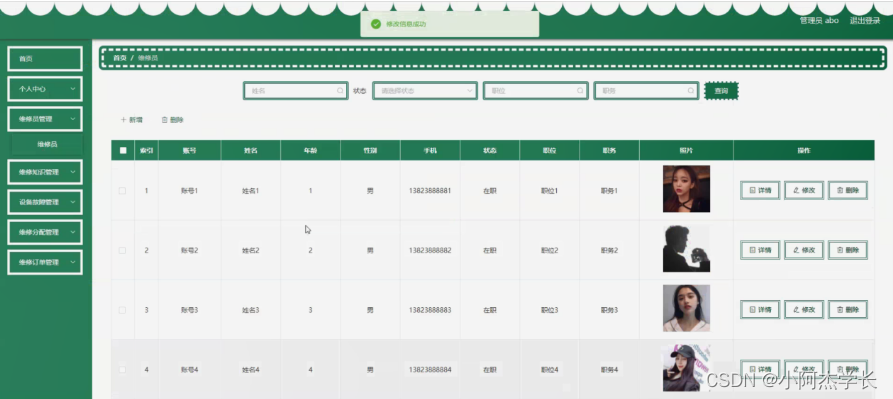893x399 pixels.
Task: Open the photo thumbnail in row 账号4
Action: (686, 368)
